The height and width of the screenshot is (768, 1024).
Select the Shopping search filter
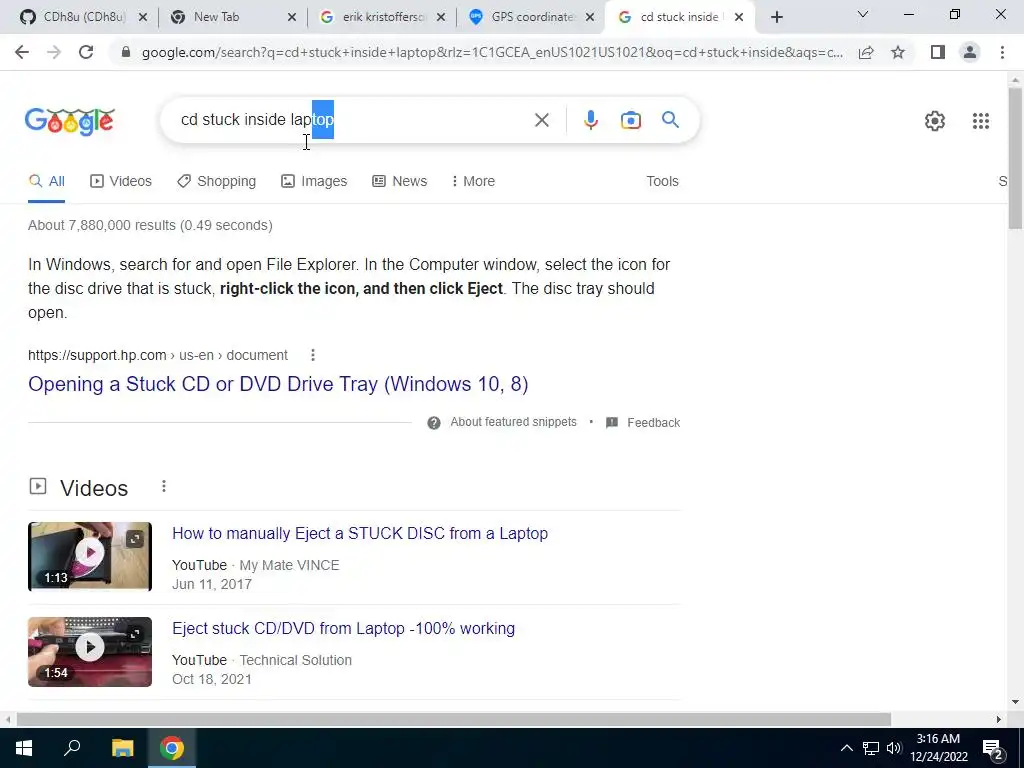216,182
